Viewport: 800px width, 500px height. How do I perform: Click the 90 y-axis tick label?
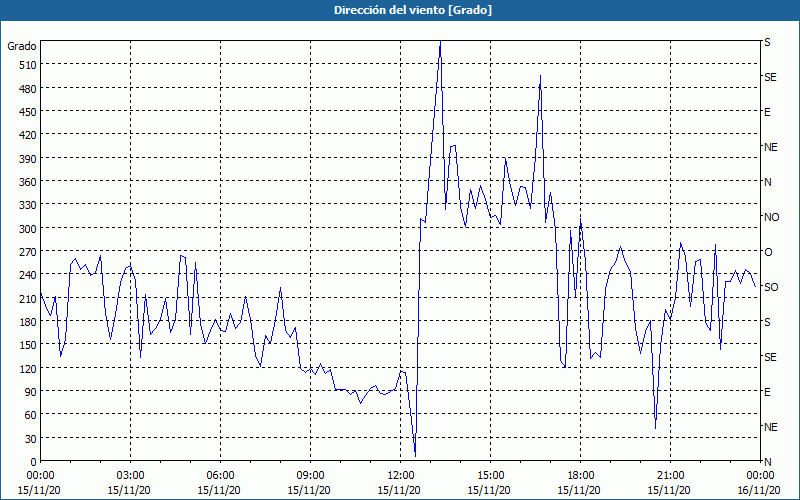pos(31,392)
